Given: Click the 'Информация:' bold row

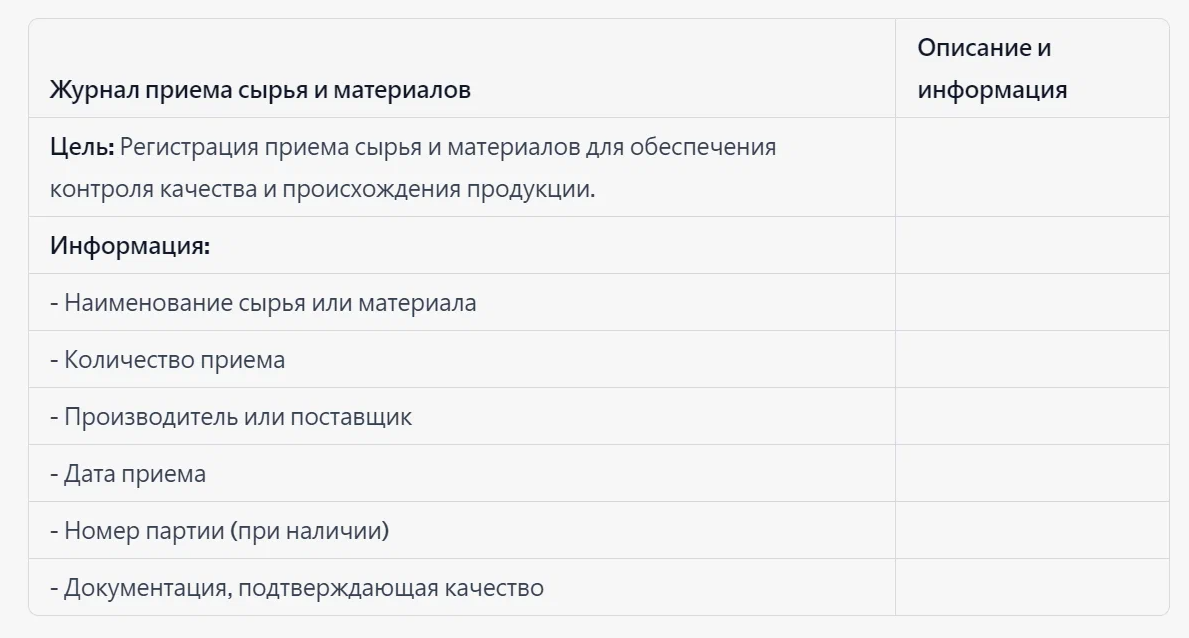Looking at the screenshot, I should pos(130,246).
